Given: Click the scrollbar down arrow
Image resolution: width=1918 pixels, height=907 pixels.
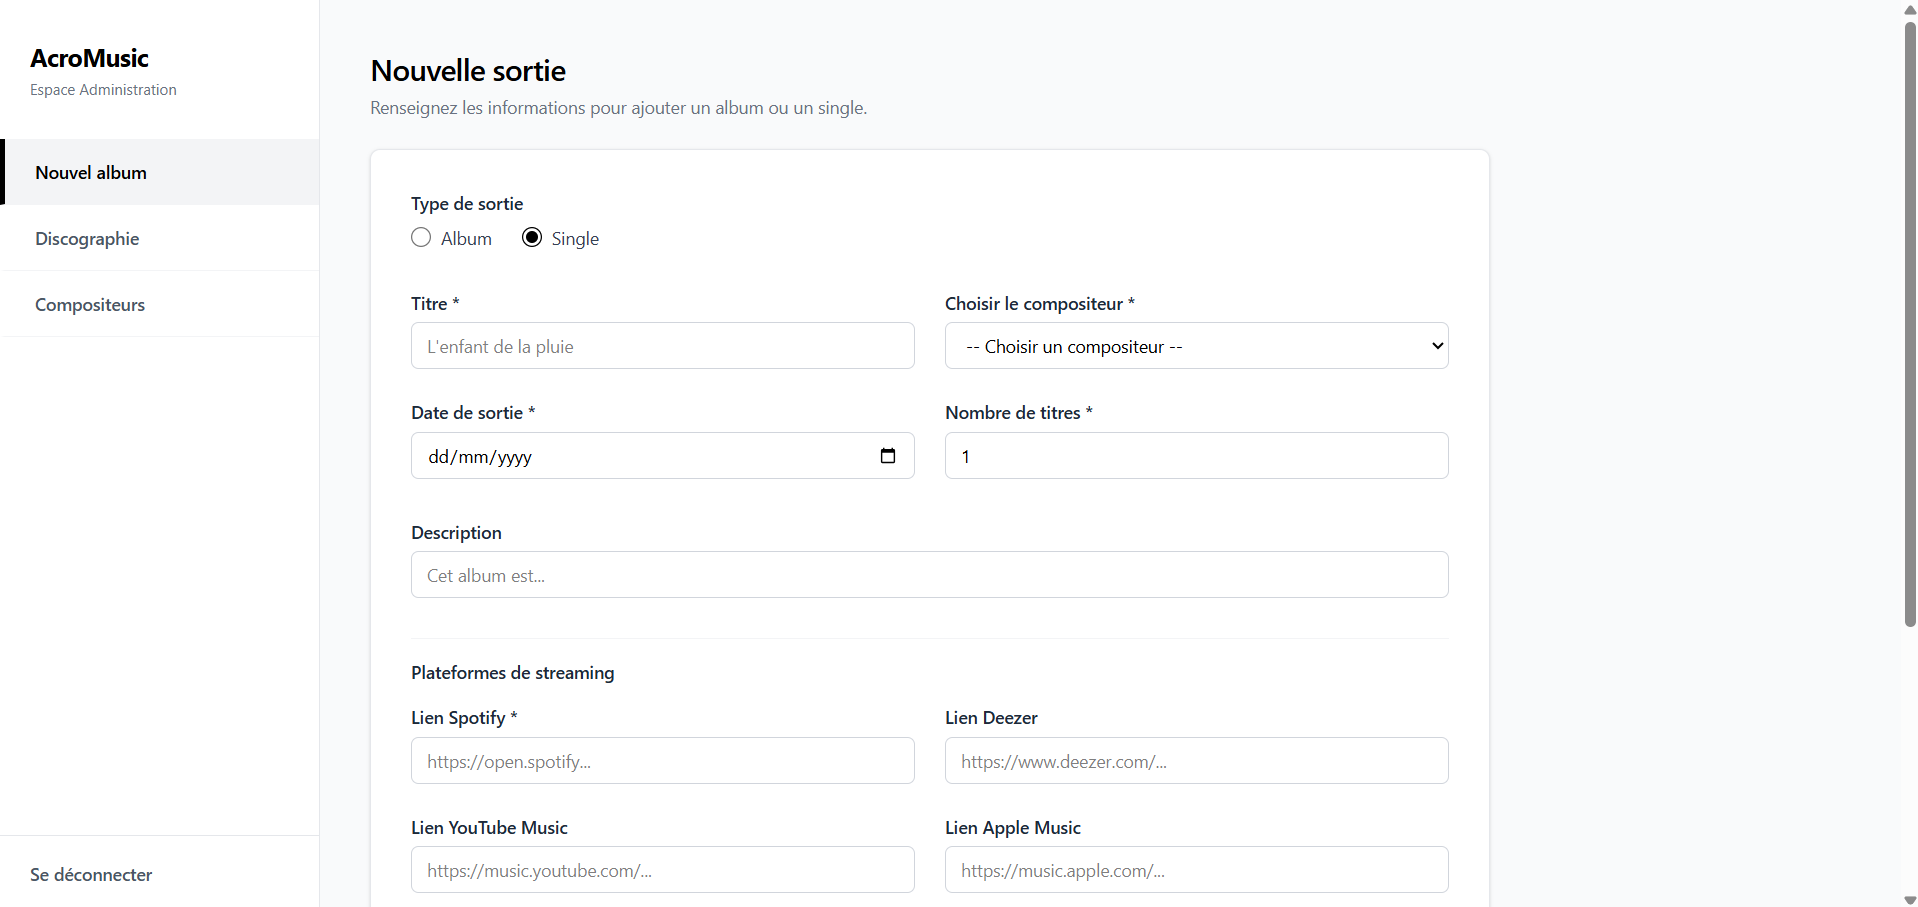Looking at the screenshot, I should click(x=1910, y=899).
